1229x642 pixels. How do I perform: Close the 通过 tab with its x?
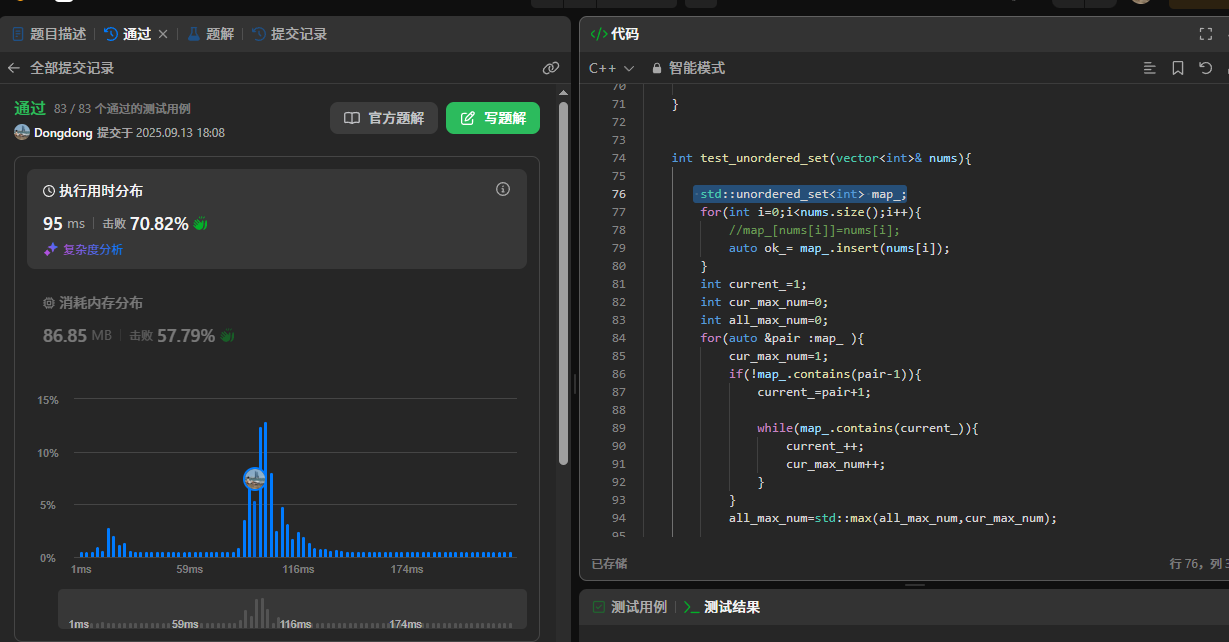pyautogui.click(x=163, y=34)
